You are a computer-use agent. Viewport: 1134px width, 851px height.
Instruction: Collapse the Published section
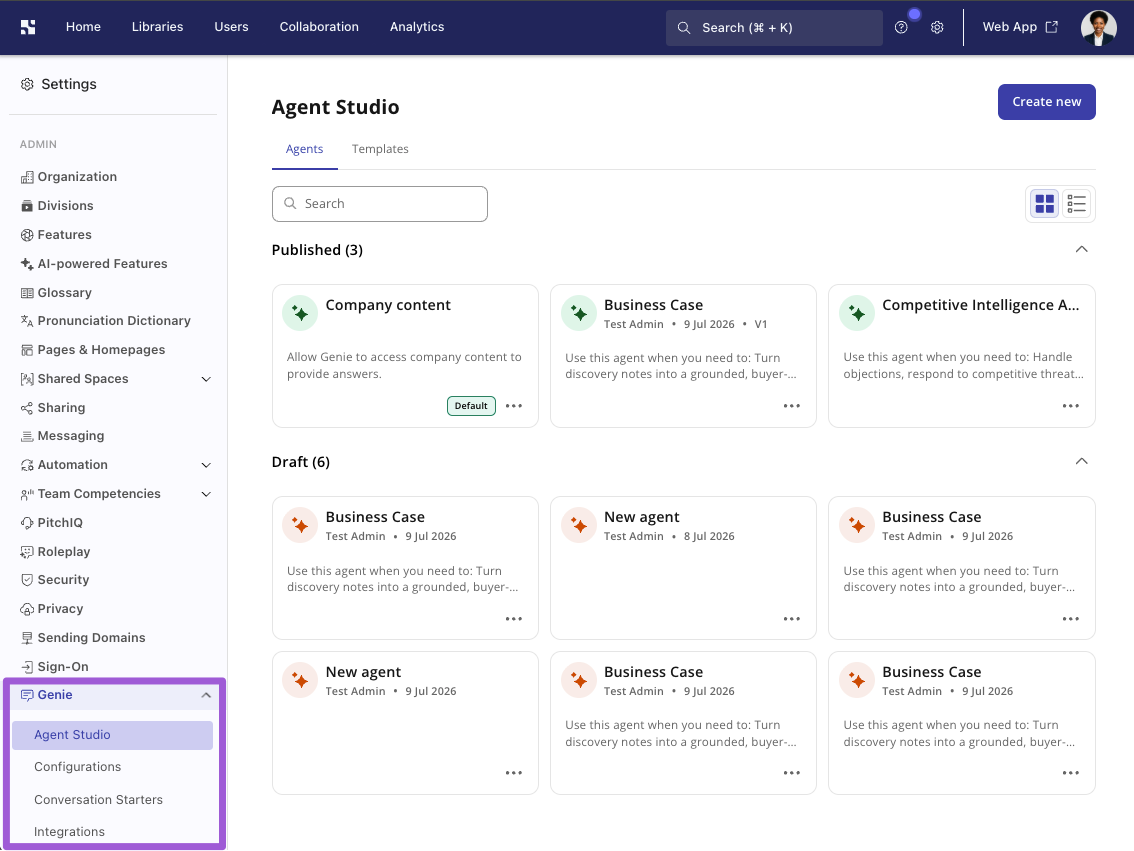[1081, 249]
